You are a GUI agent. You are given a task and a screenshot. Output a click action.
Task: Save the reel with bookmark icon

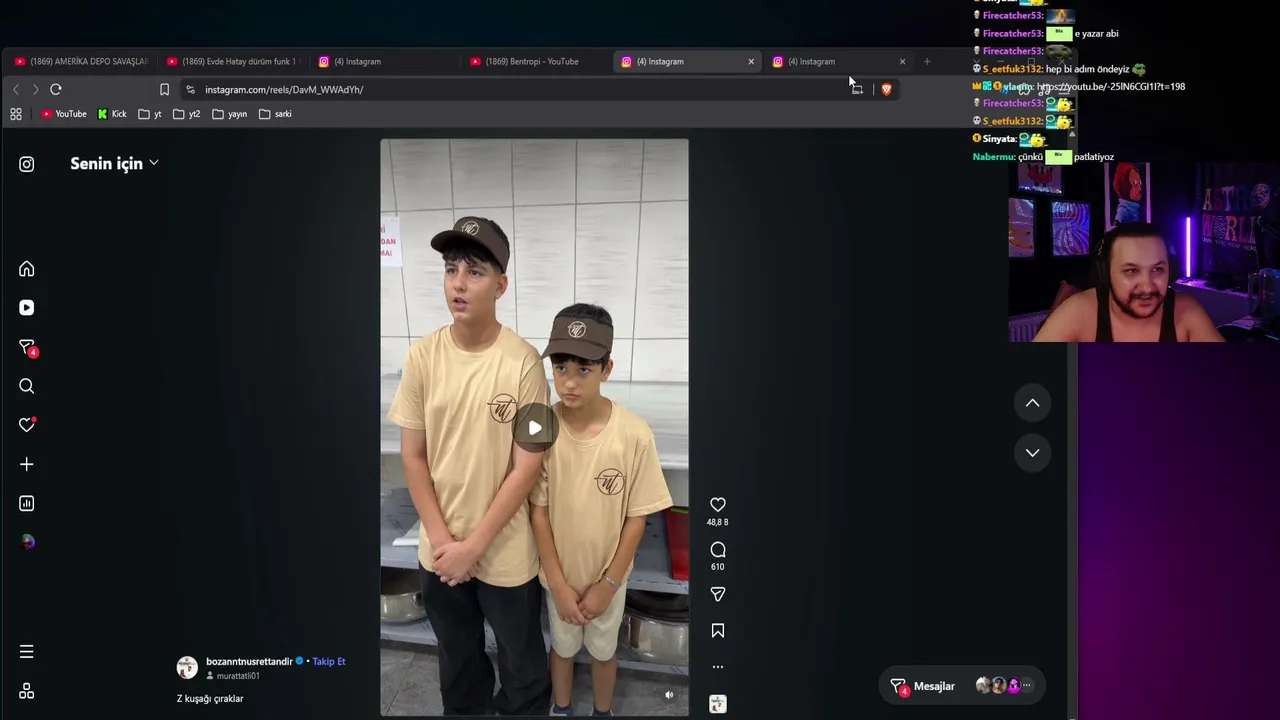[x=718, y=631]
